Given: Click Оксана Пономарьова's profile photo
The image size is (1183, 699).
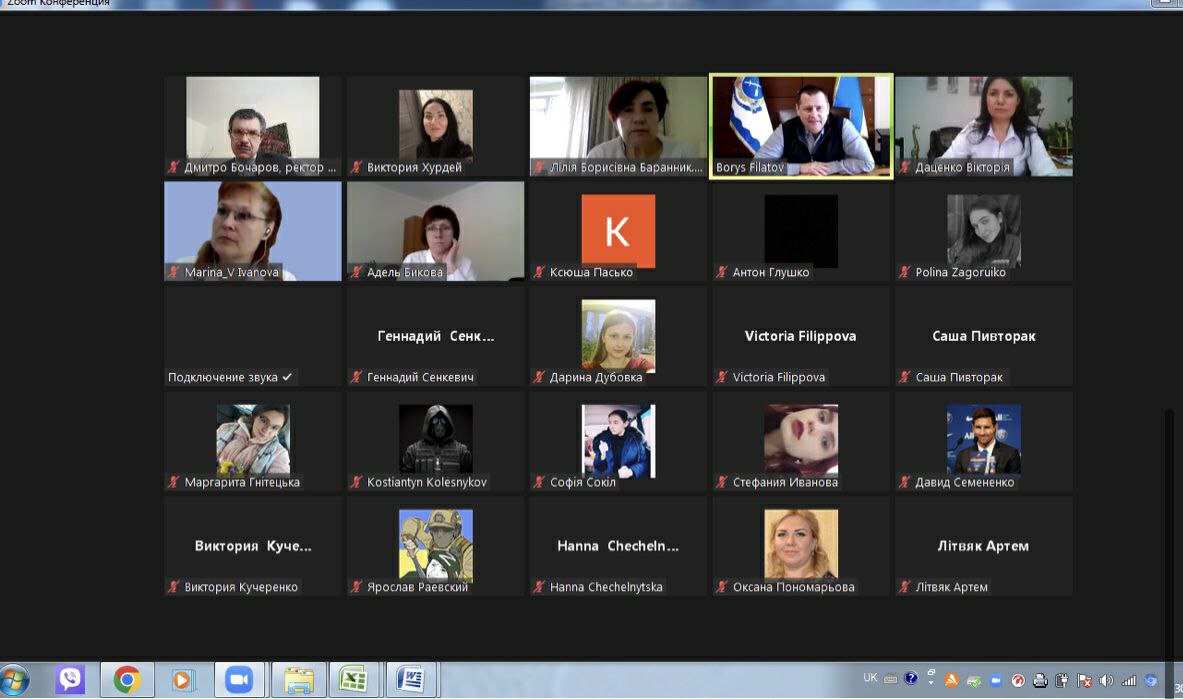Looking at the screenshot, I should [x=801, y=545].
